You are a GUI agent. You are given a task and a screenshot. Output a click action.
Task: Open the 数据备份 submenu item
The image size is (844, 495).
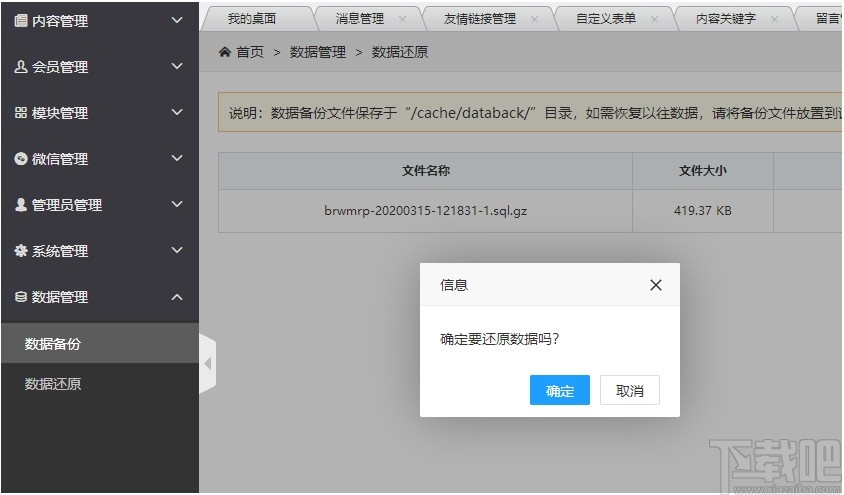[100, 343]
